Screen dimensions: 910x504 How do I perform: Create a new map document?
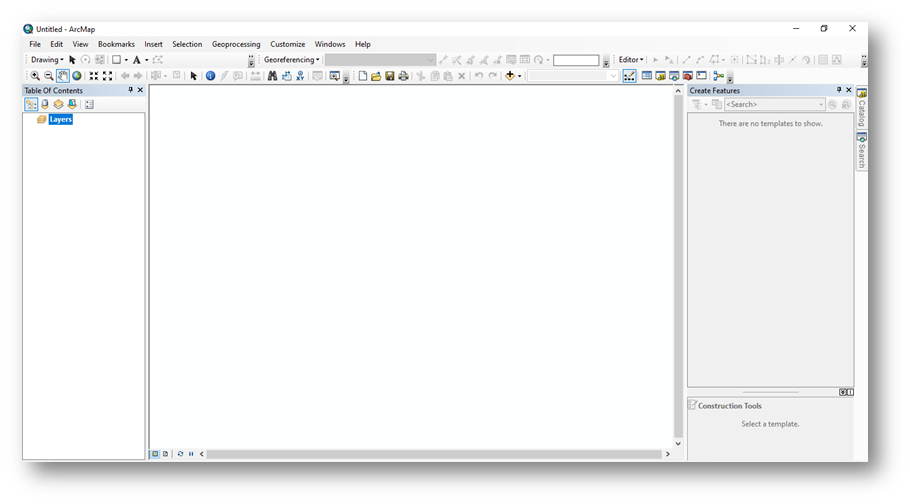click(x=363, y=76)
